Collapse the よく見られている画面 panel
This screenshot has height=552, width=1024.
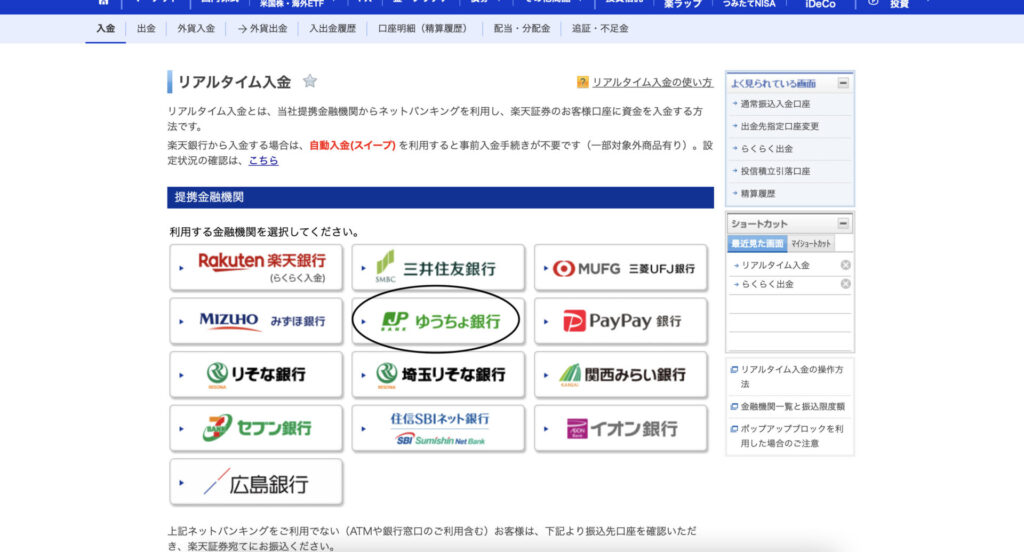click(x=843, y=83)
